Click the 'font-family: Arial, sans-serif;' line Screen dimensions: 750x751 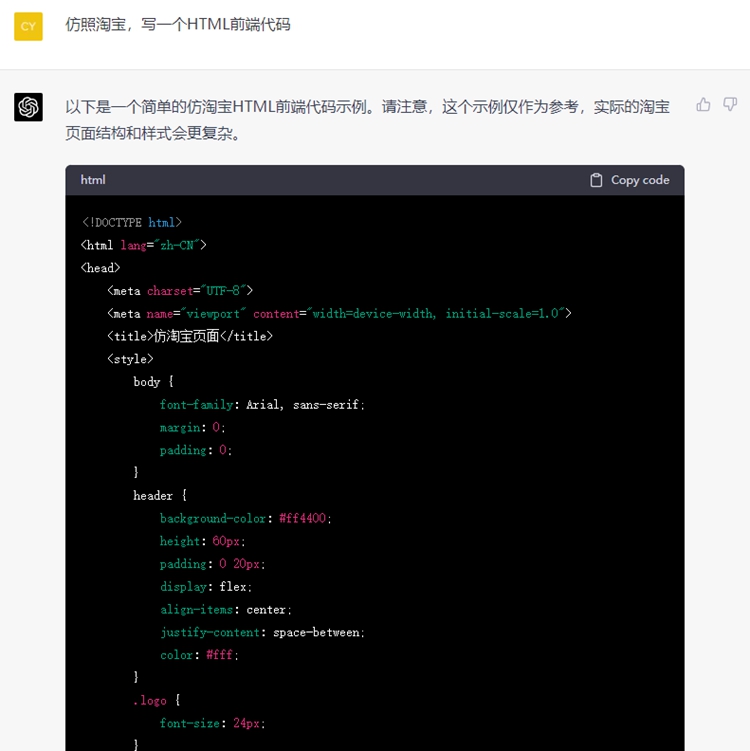point(262,405)
